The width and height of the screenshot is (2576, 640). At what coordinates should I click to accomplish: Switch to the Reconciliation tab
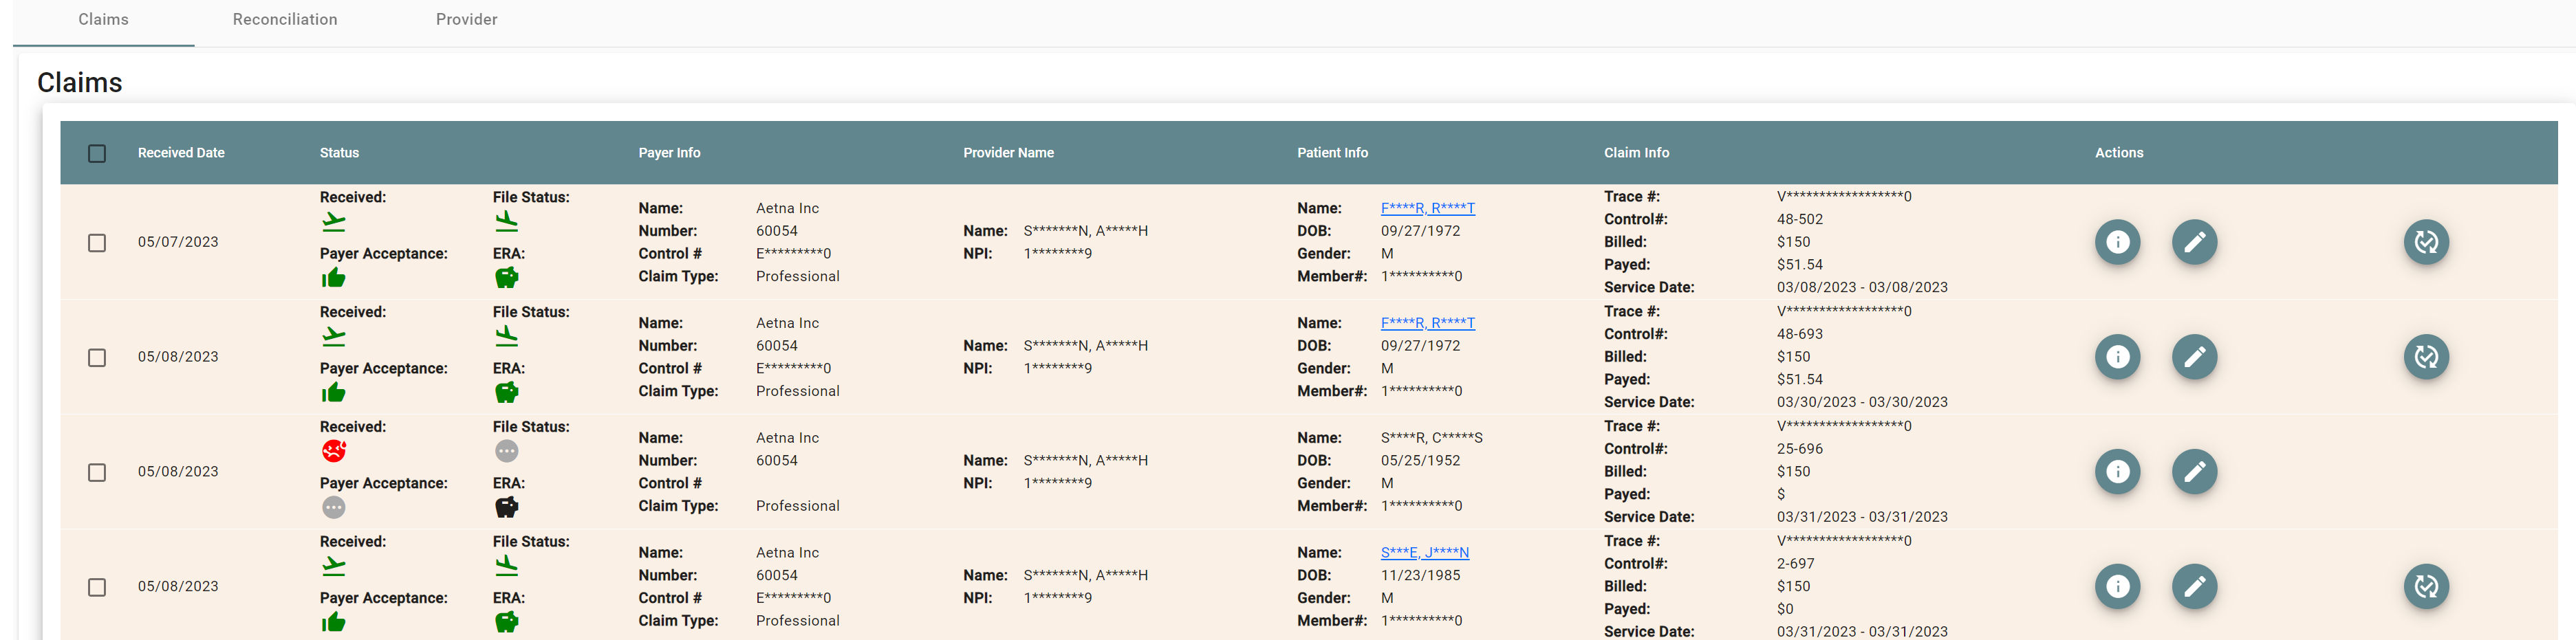285,20
